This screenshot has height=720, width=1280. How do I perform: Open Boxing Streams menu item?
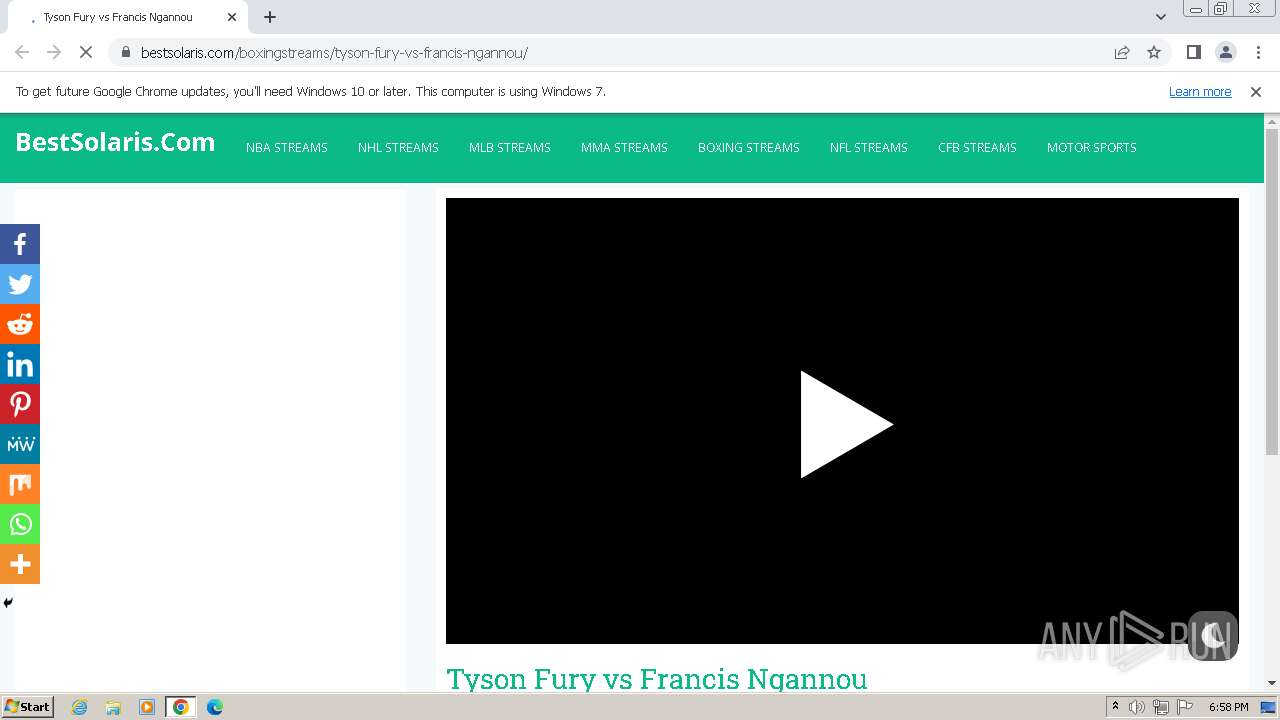[749, 147]
